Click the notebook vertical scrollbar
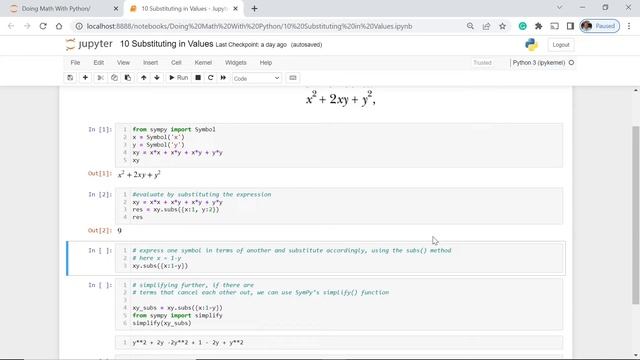The height and width of the screenshot is (360, 640). 636,215
